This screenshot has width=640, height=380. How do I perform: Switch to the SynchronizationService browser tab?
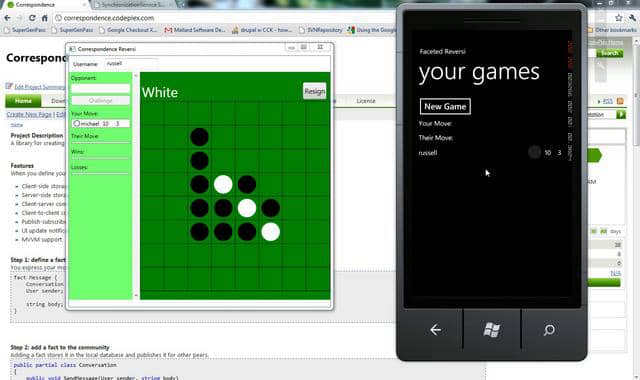pos(133,4)
